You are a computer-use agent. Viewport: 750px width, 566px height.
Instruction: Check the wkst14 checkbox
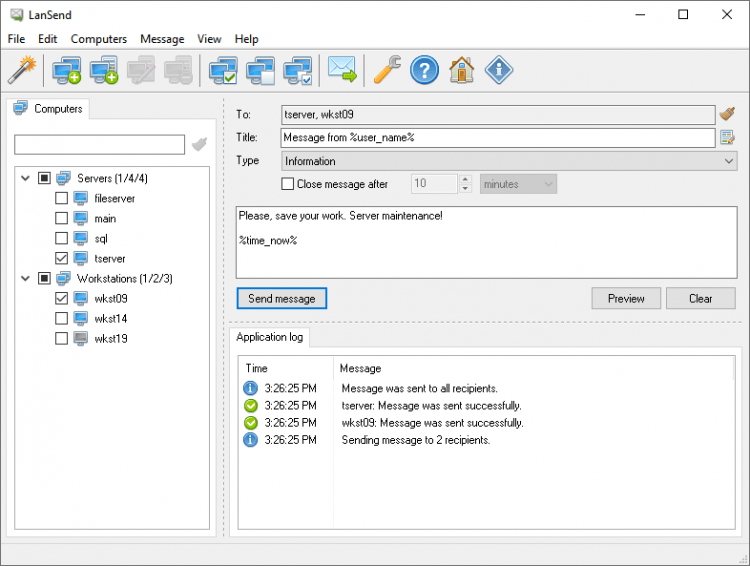[61, 318]
